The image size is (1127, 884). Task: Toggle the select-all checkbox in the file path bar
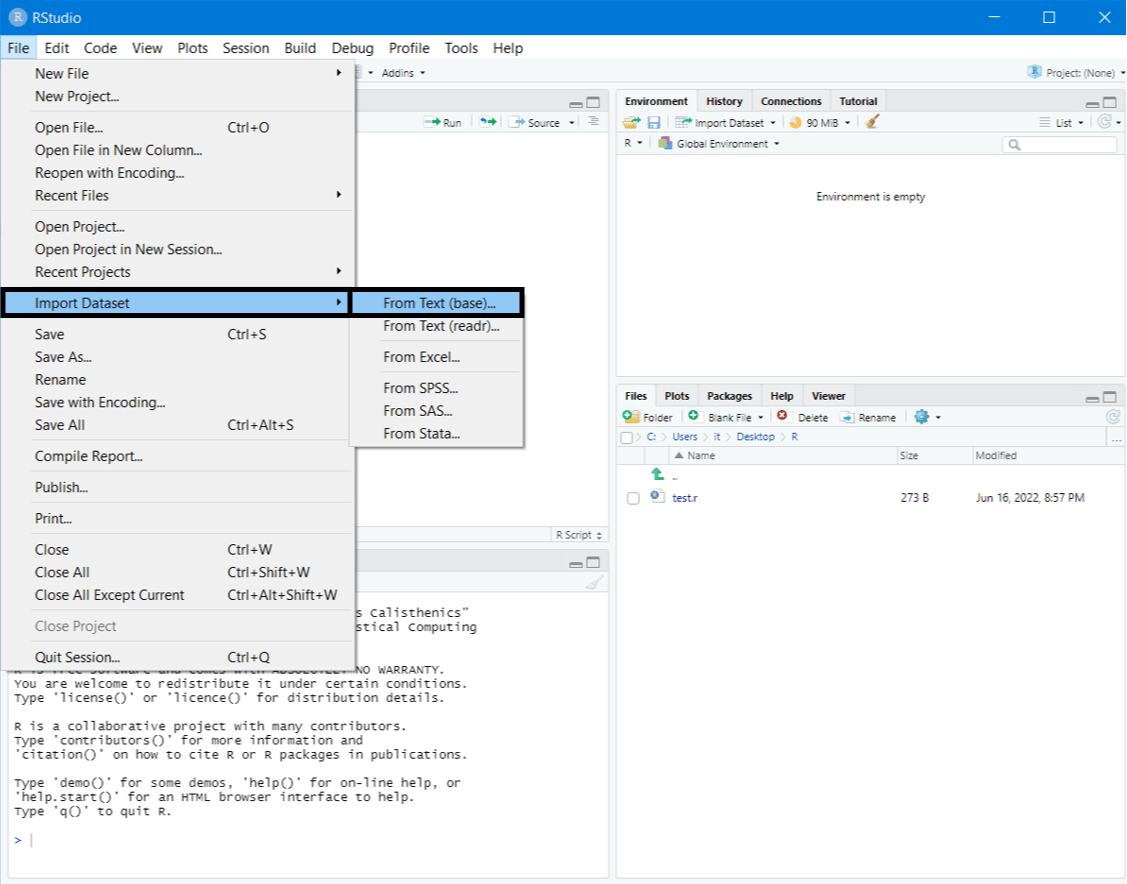click(x=628, y=437)
